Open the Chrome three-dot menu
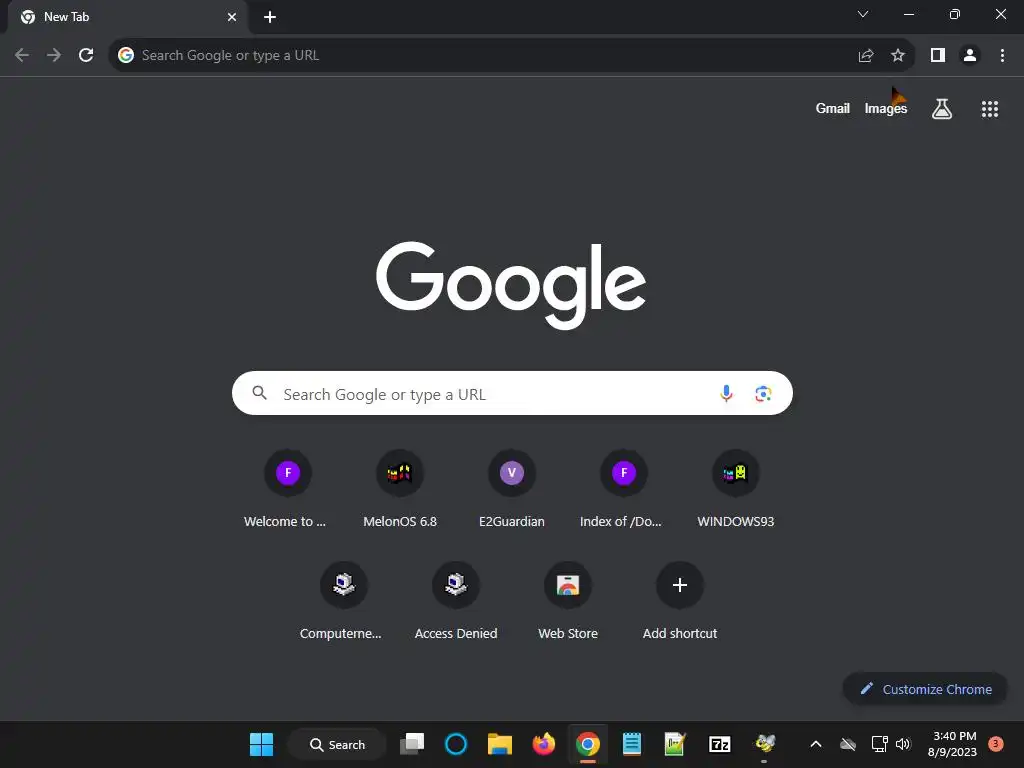Screen dimensions: 1024x768 (x=1002, y=56)
